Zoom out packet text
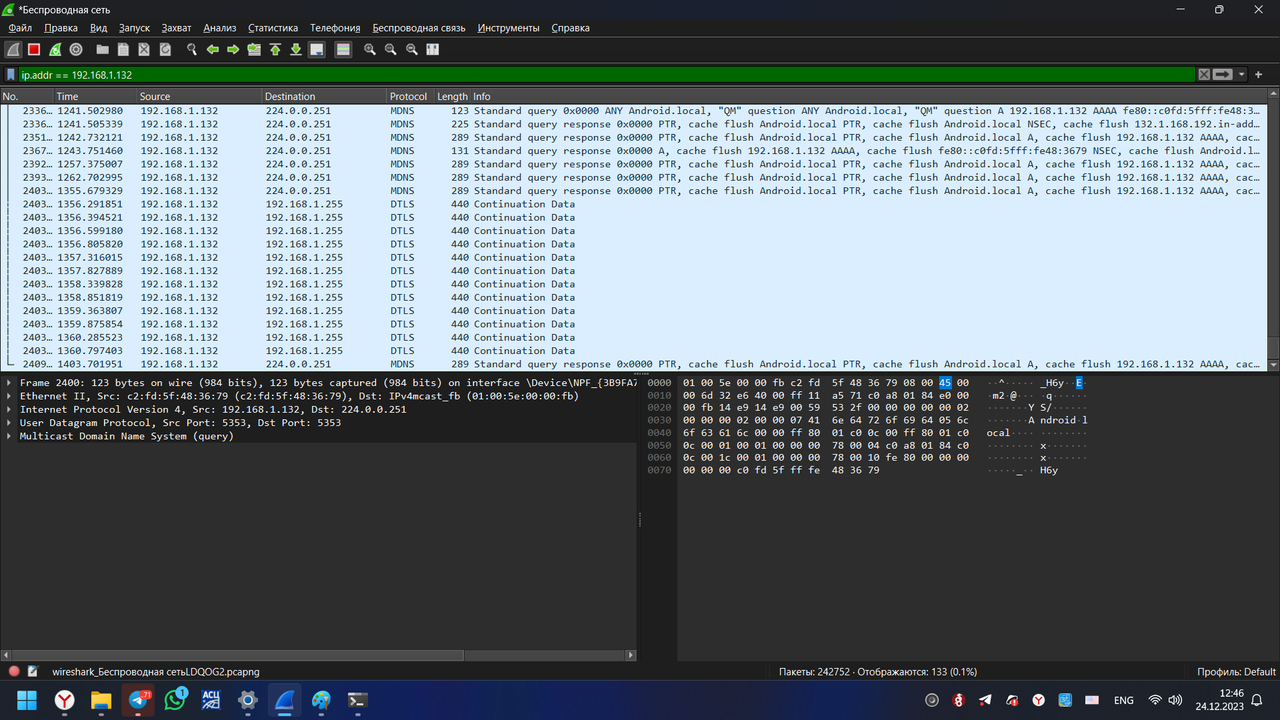 [x=391, y=49]
